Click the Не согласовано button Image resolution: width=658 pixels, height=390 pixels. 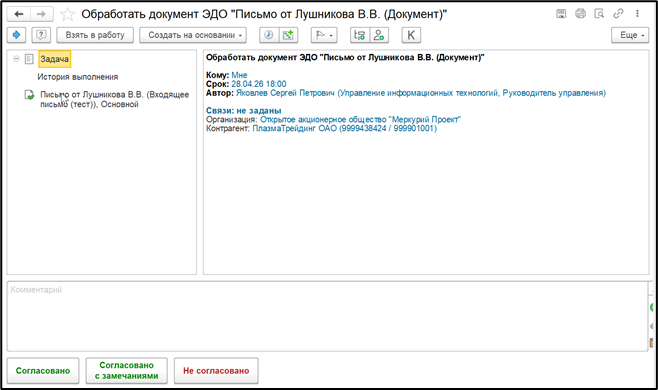click(x=216, y=371)
